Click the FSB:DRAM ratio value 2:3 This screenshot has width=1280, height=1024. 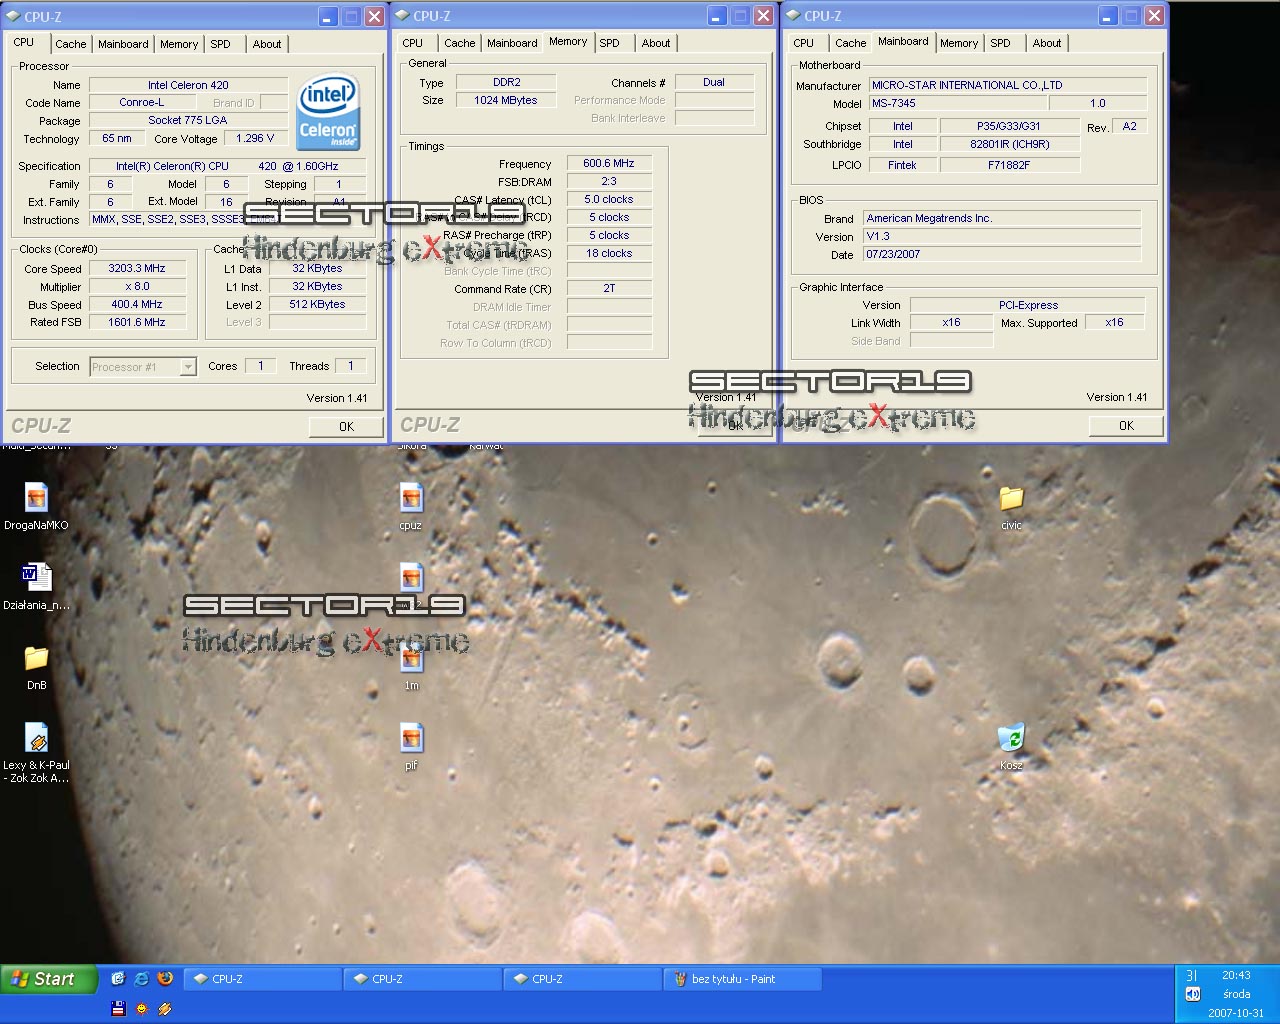[609, 181]
